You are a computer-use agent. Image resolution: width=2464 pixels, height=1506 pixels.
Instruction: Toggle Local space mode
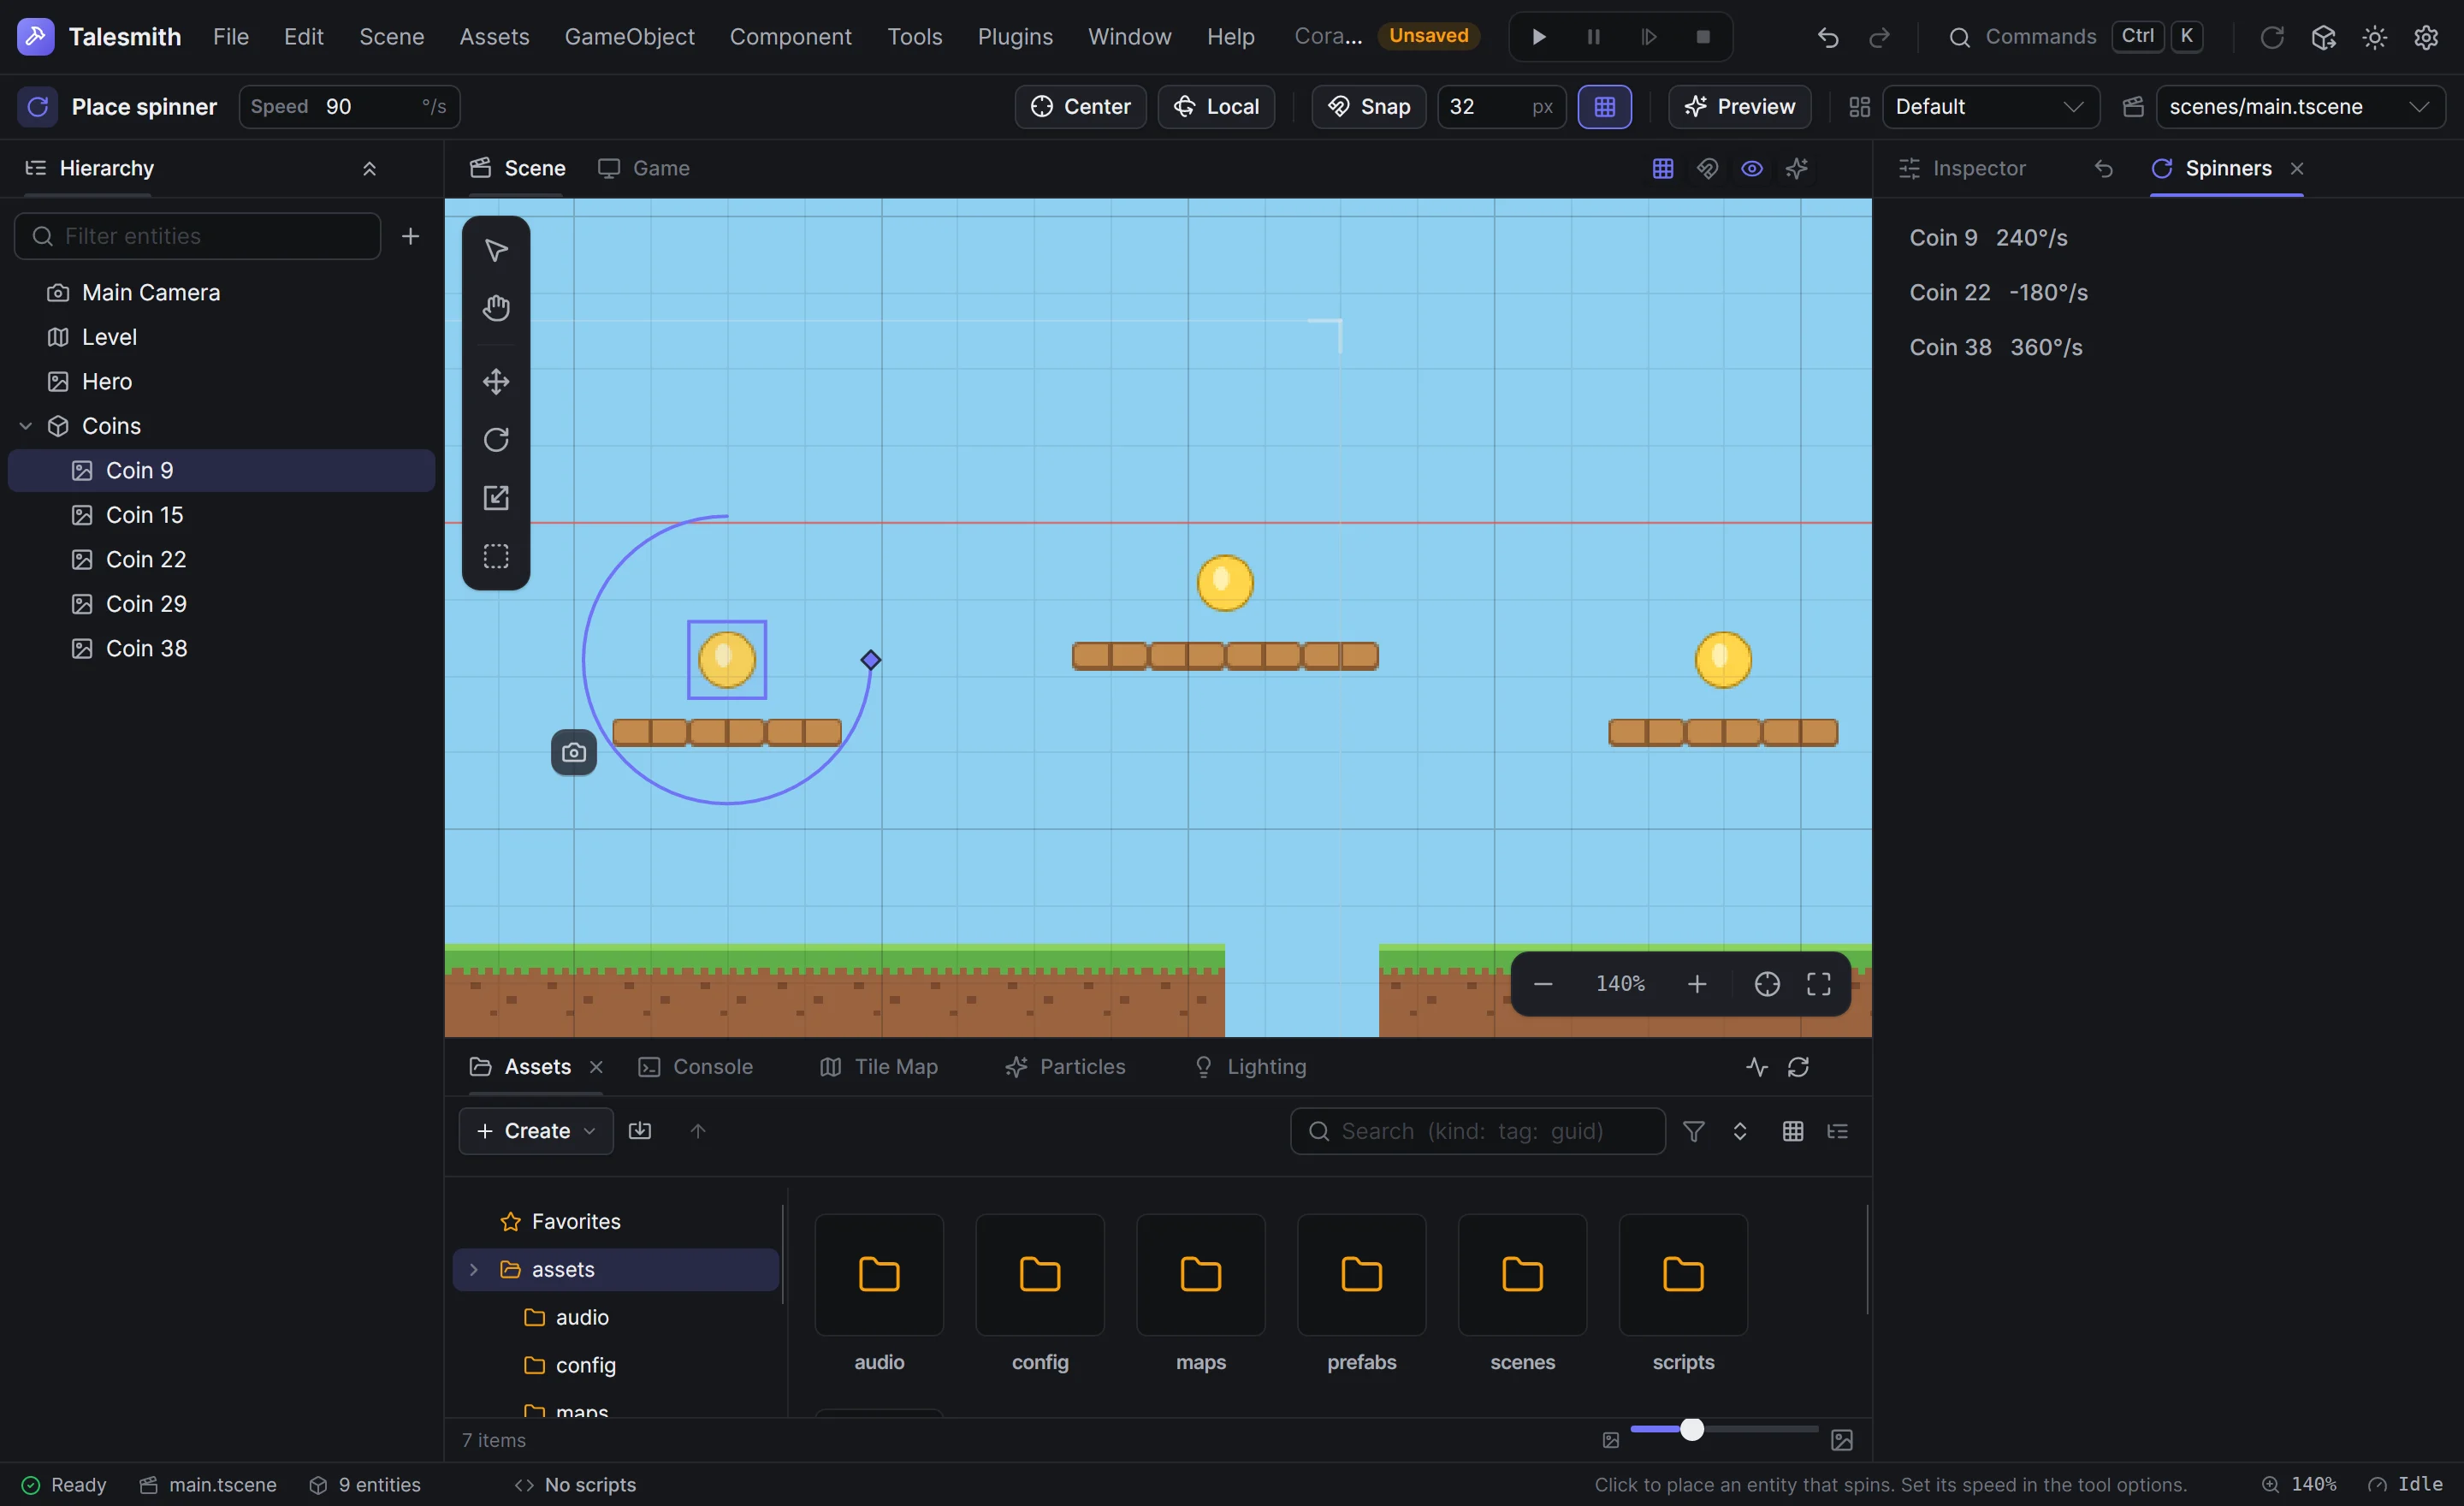[x=1216, y=106]
